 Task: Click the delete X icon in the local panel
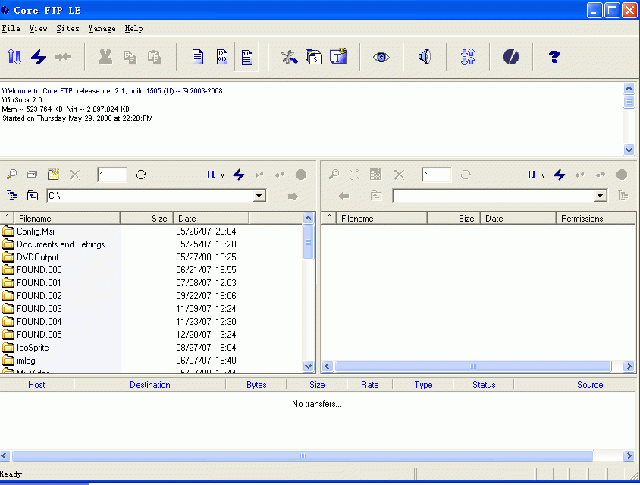(75, 175)
